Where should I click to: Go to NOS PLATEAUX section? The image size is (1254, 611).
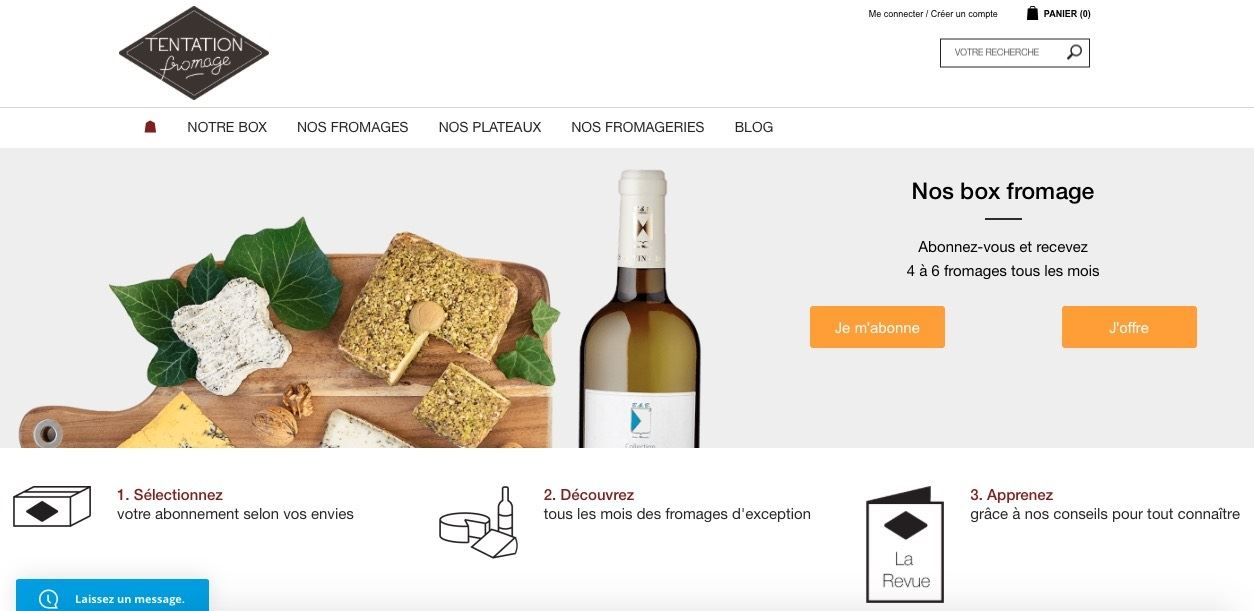pos(490,127)
